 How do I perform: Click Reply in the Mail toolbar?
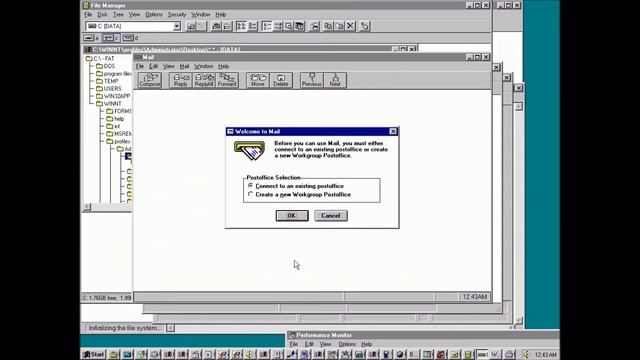[180, 80]
